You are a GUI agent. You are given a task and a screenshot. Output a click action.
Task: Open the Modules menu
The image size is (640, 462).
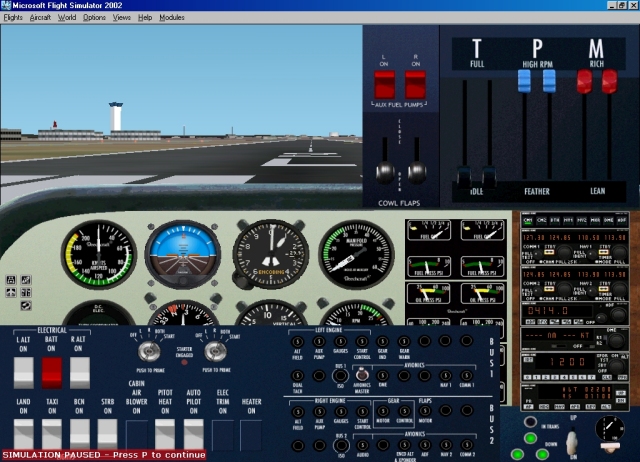pyautogui.click(x=172, y=18)
